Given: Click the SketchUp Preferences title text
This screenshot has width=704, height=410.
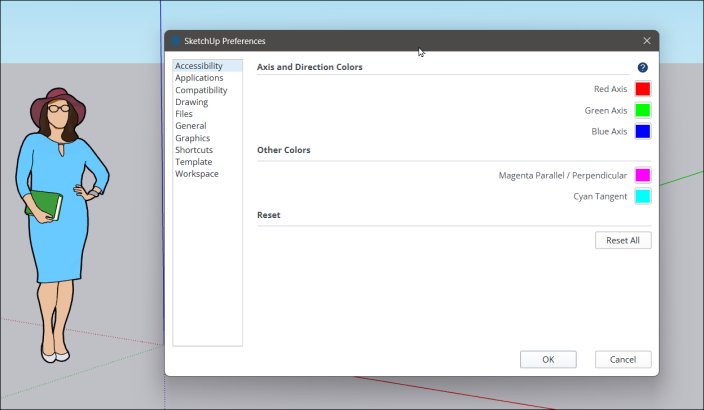Looking at the screenshot, I should 224,41.
